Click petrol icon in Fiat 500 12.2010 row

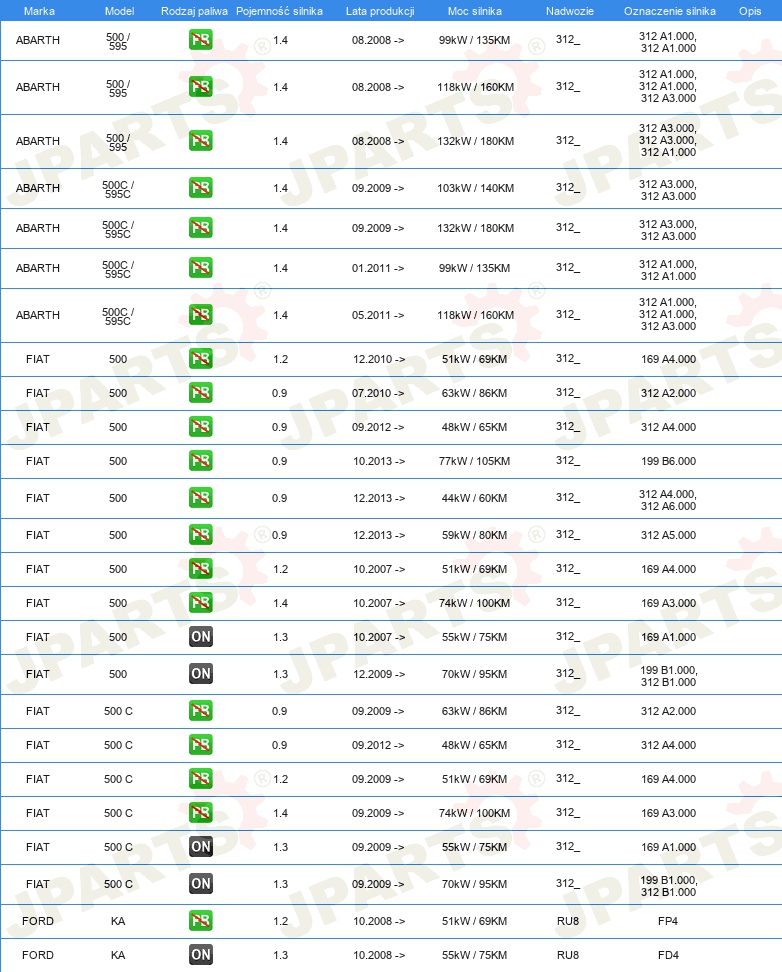pos(200,359)
